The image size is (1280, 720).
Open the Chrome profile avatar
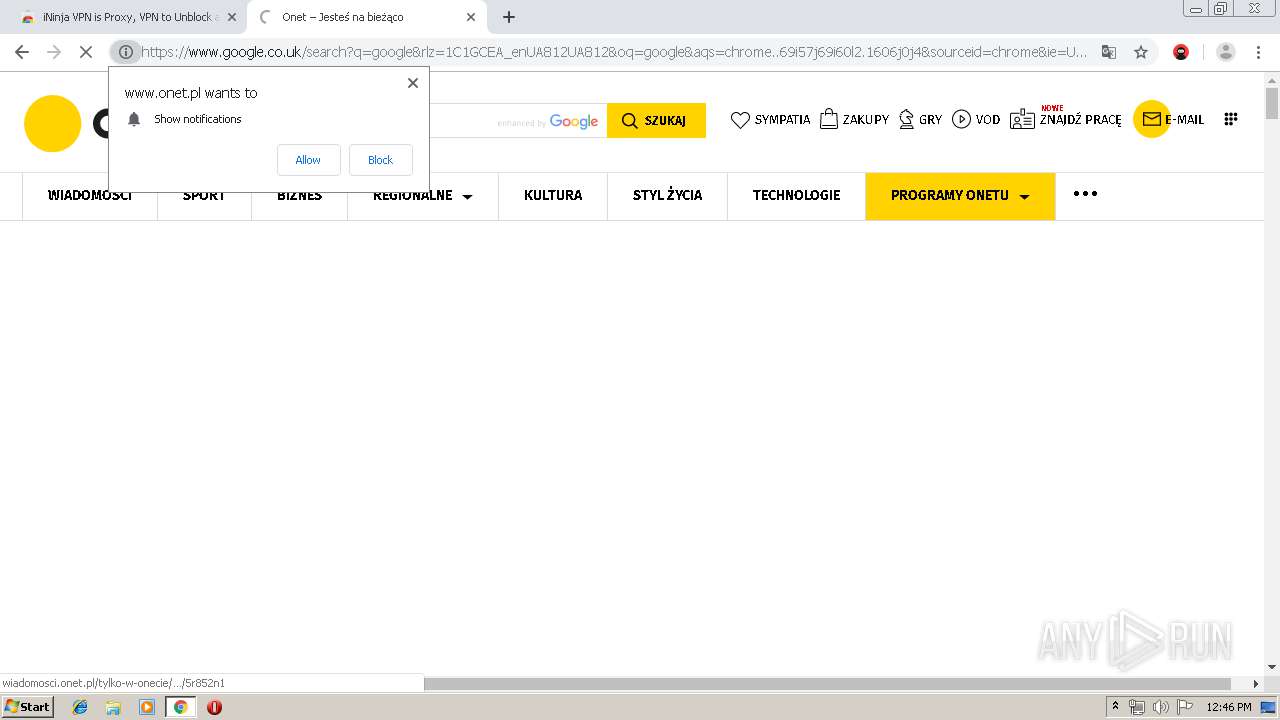[1226, 52]
